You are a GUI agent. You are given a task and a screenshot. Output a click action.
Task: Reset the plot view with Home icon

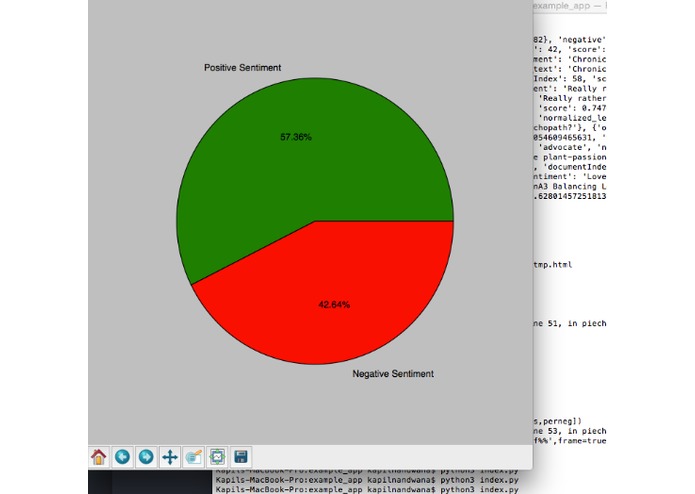point(98,457)
